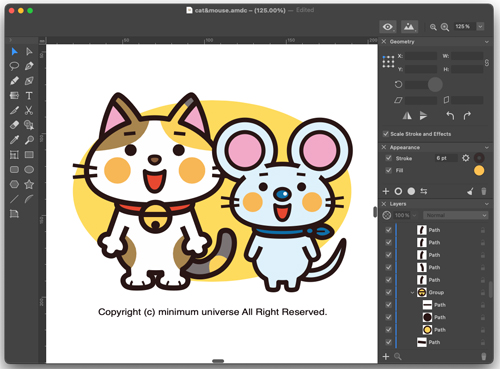Screen dimensions: 500x369
Task: Uncheck the Stroke checkbox in Appearance
Action: tap(388, 158)
